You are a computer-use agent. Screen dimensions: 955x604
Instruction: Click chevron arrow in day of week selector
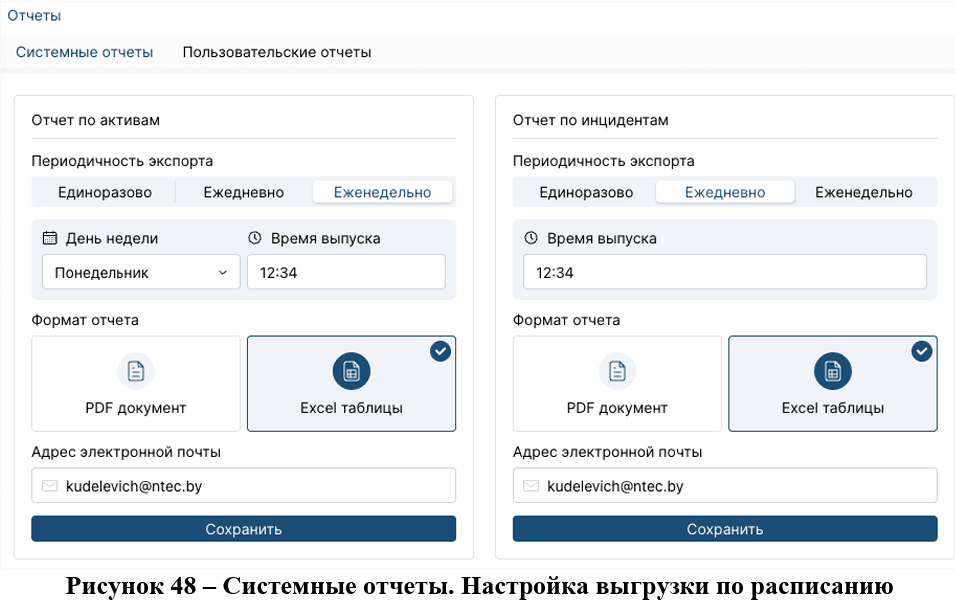point(223,272)
